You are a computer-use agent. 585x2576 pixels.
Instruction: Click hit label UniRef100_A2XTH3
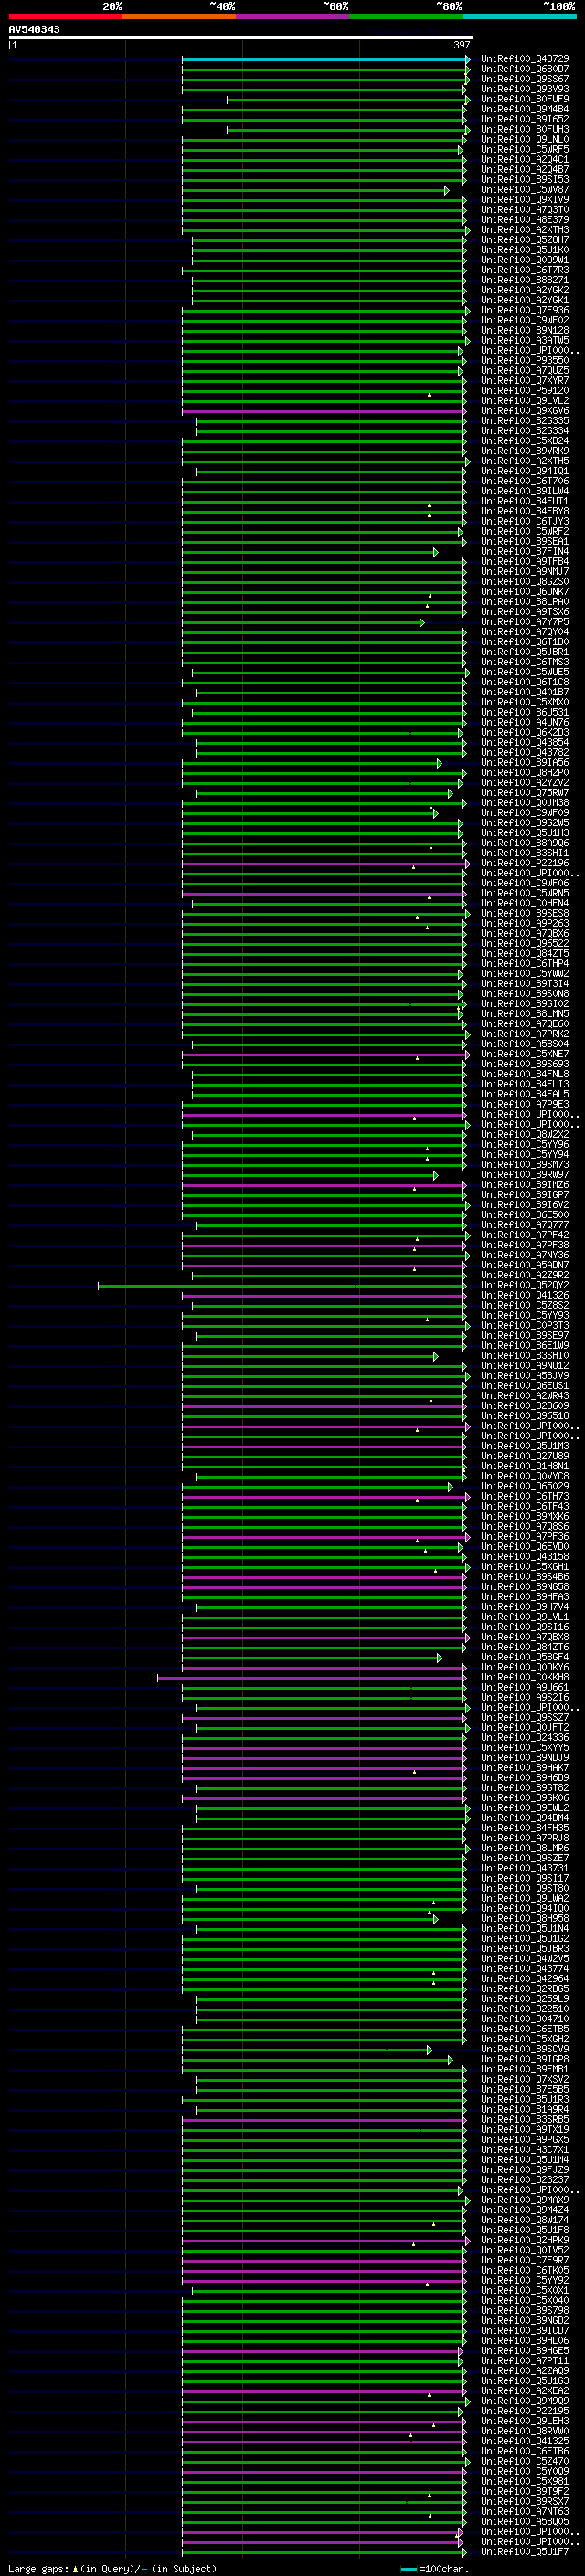pyautogui.click(x=524, y=230)
